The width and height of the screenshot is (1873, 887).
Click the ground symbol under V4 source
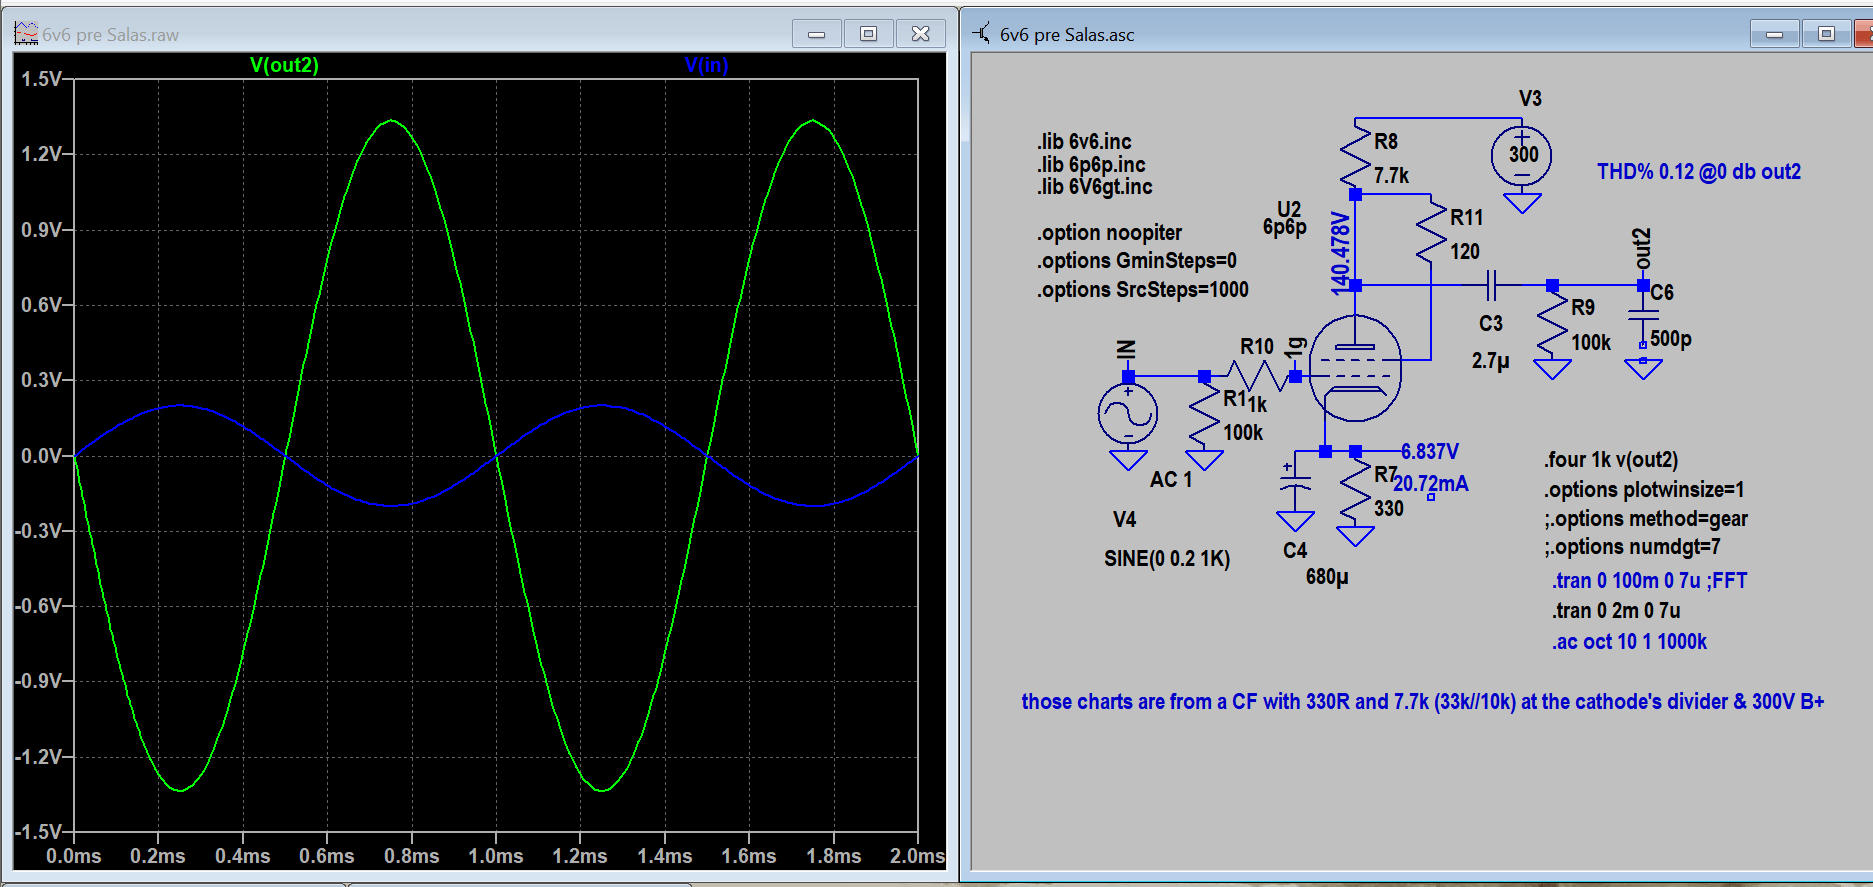1128,460
